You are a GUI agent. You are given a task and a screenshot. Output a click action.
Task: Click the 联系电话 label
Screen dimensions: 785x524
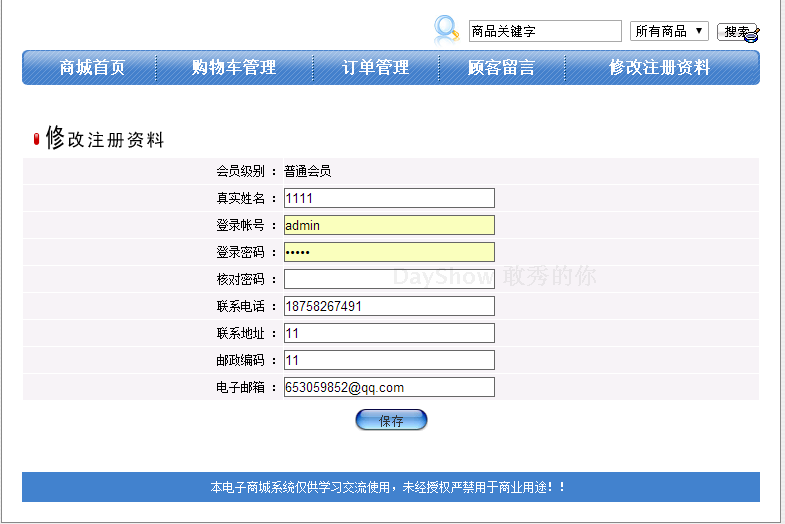click(x=240, y=307)
